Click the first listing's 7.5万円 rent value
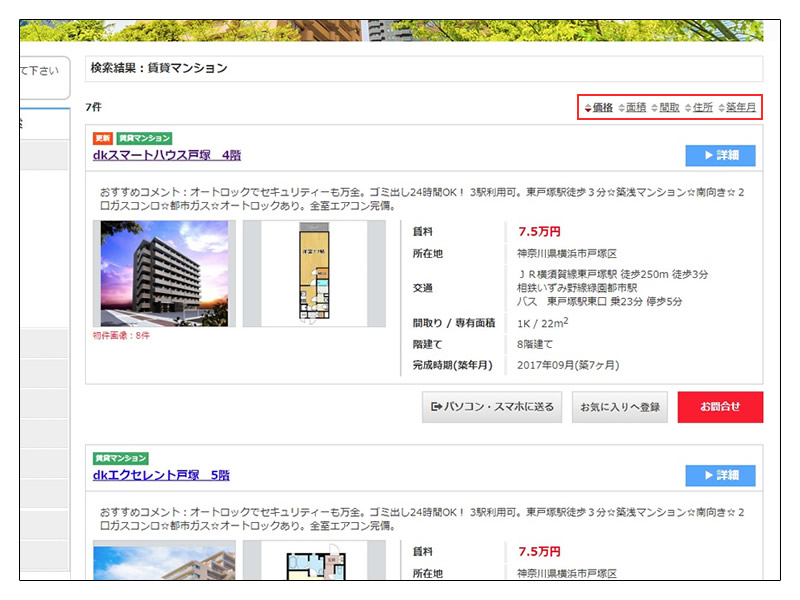Screen dimensions: 800x600 point(539,232)
